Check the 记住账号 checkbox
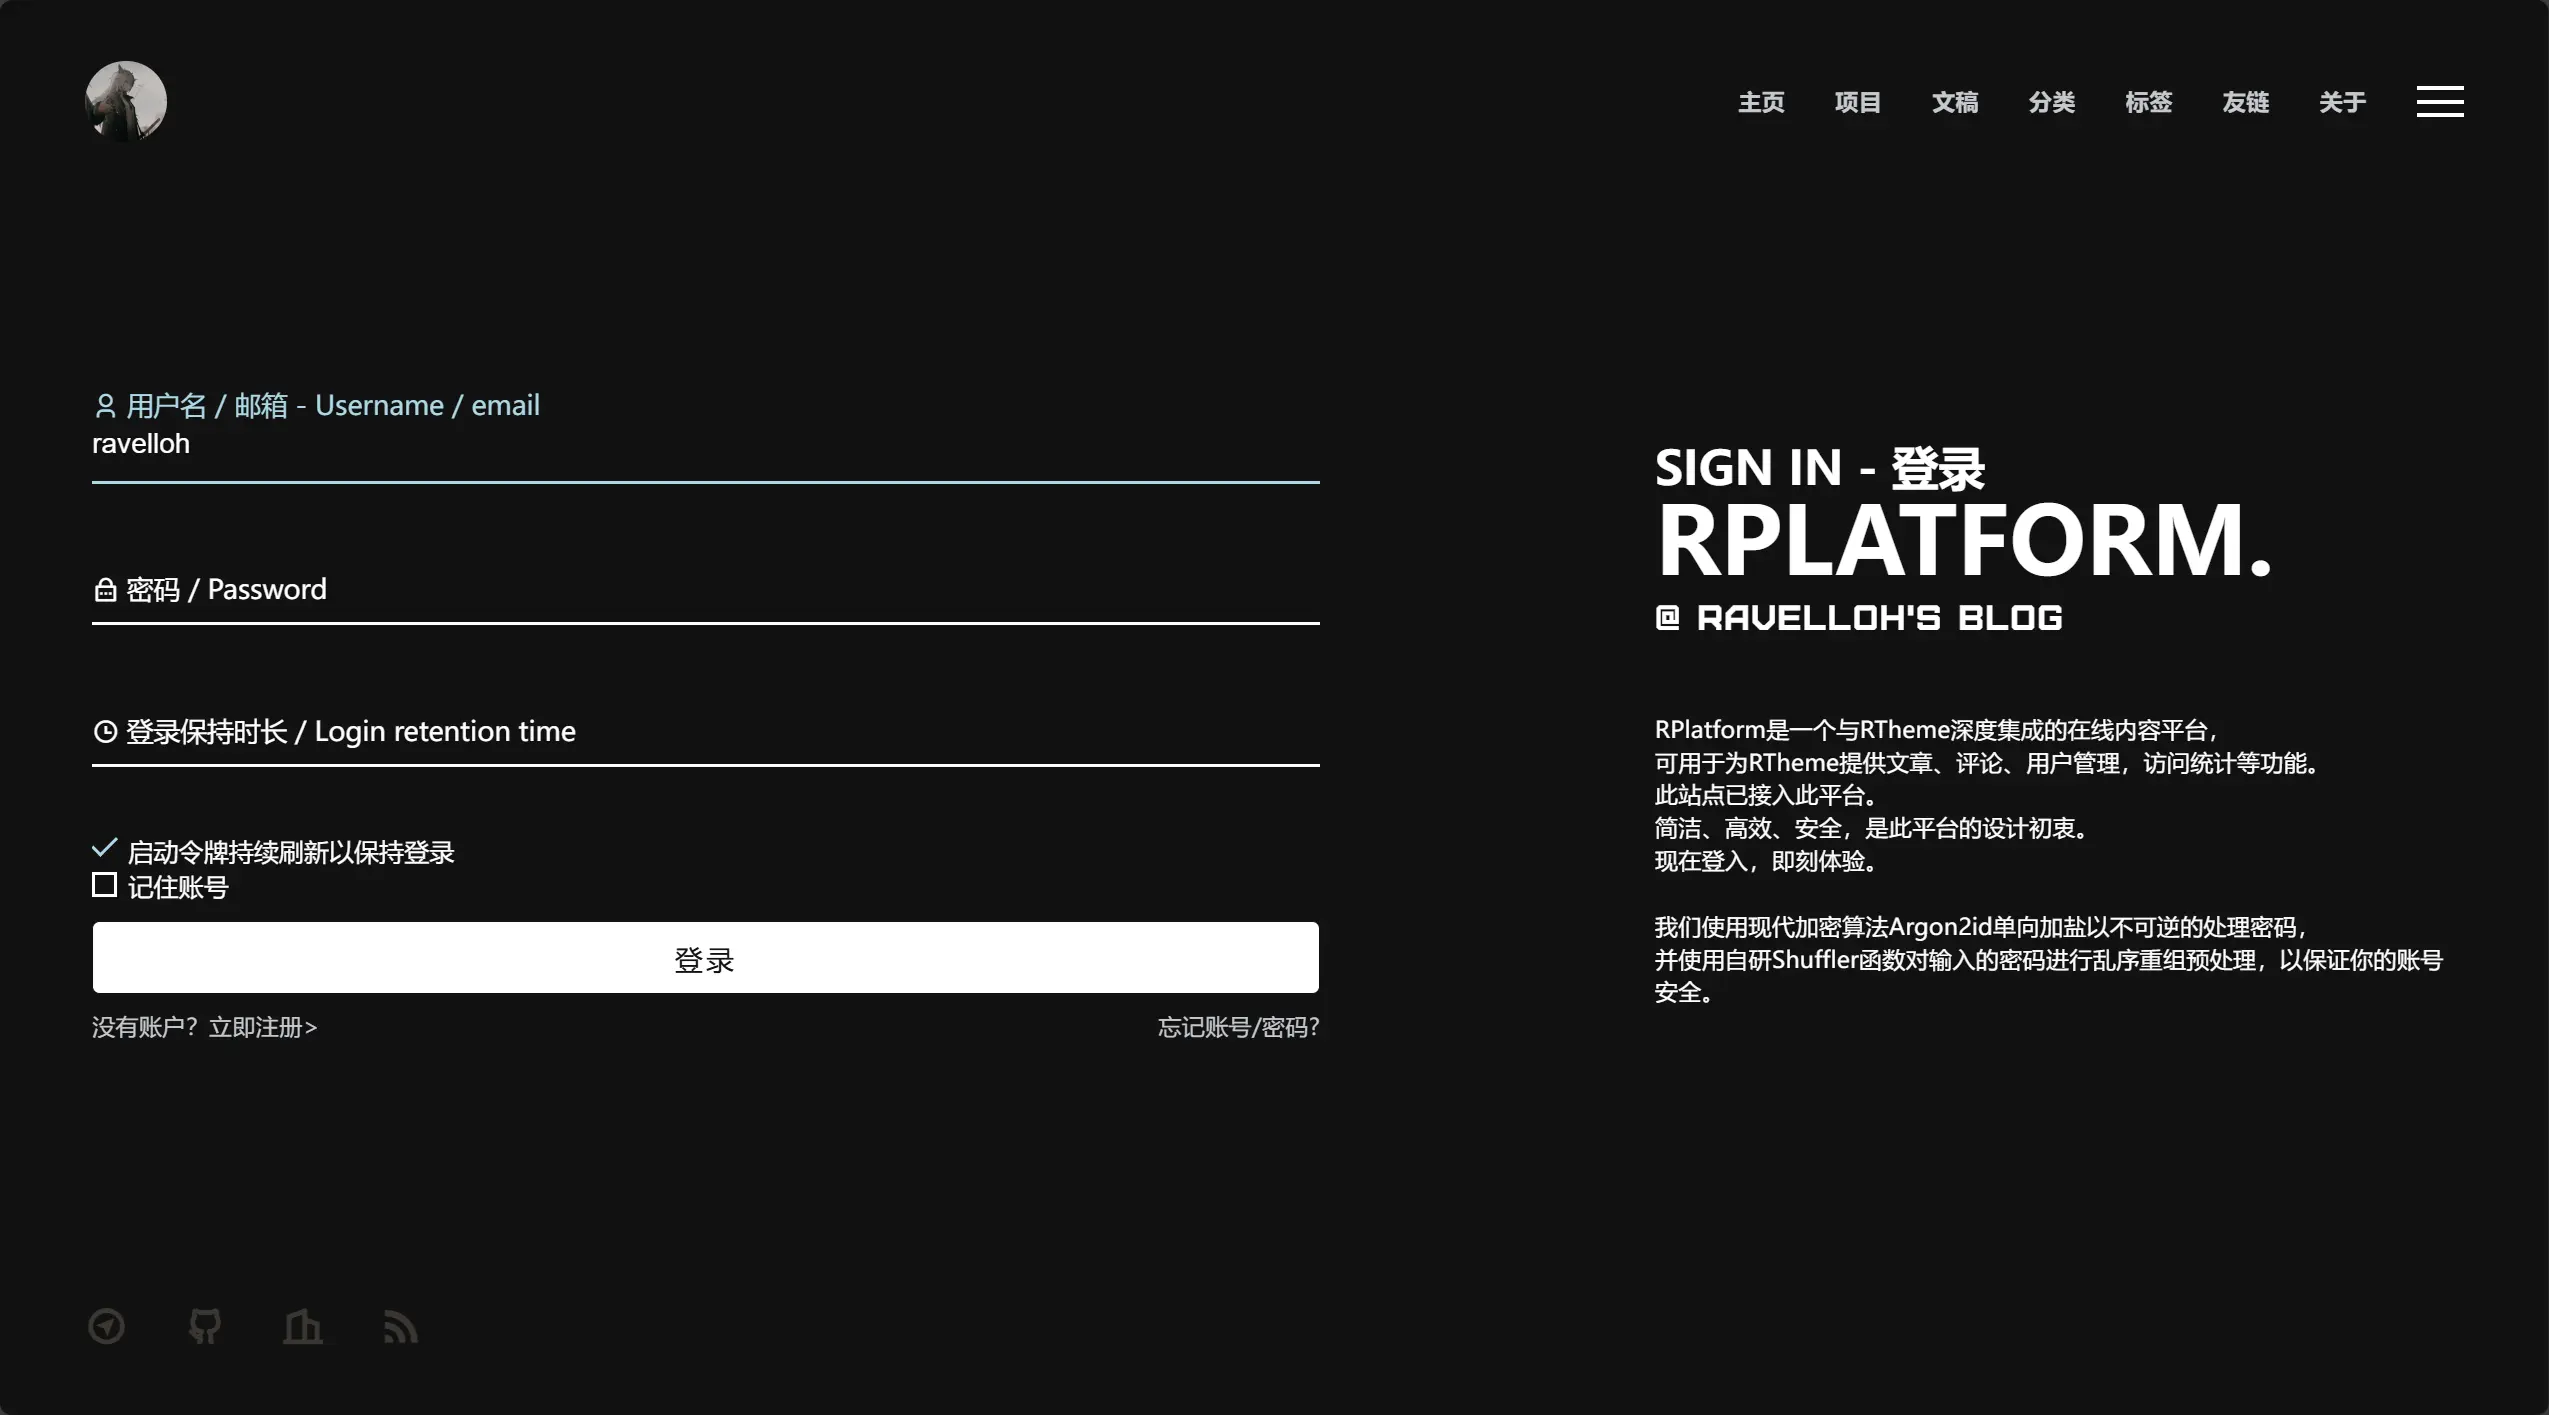The height and width of the screenshot is (1415, 2549). click(104, 885)
